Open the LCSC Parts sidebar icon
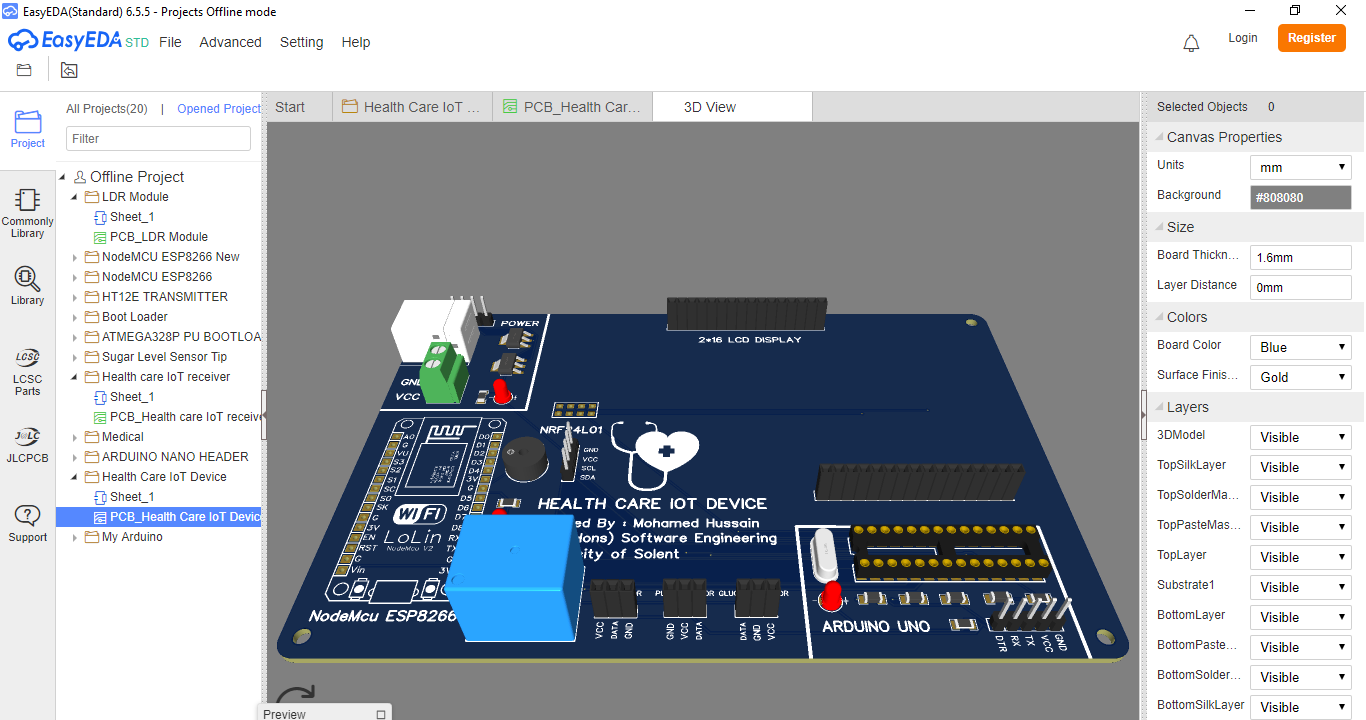 [x=27, y=371]
